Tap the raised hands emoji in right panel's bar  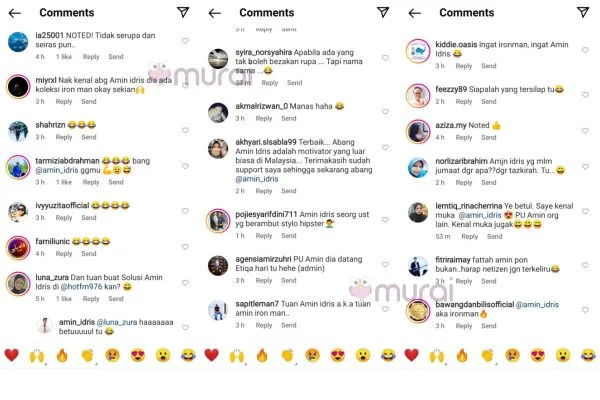[437, 356]
